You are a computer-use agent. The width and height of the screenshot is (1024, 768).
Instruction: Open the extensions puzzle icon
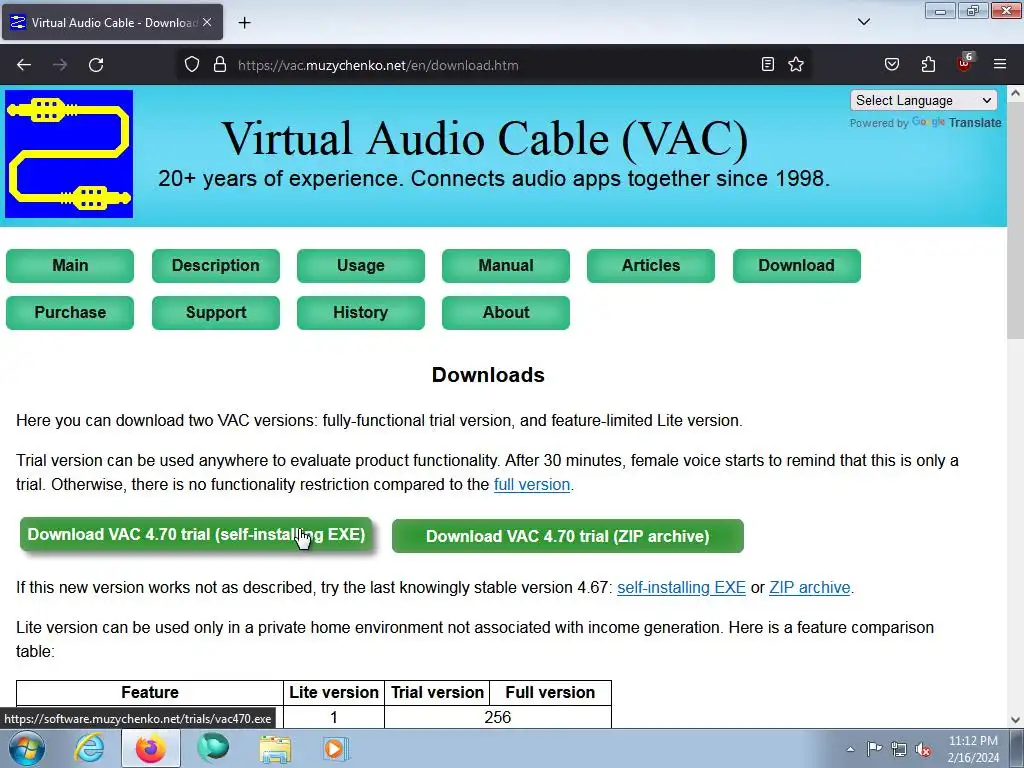coord(928,64)
